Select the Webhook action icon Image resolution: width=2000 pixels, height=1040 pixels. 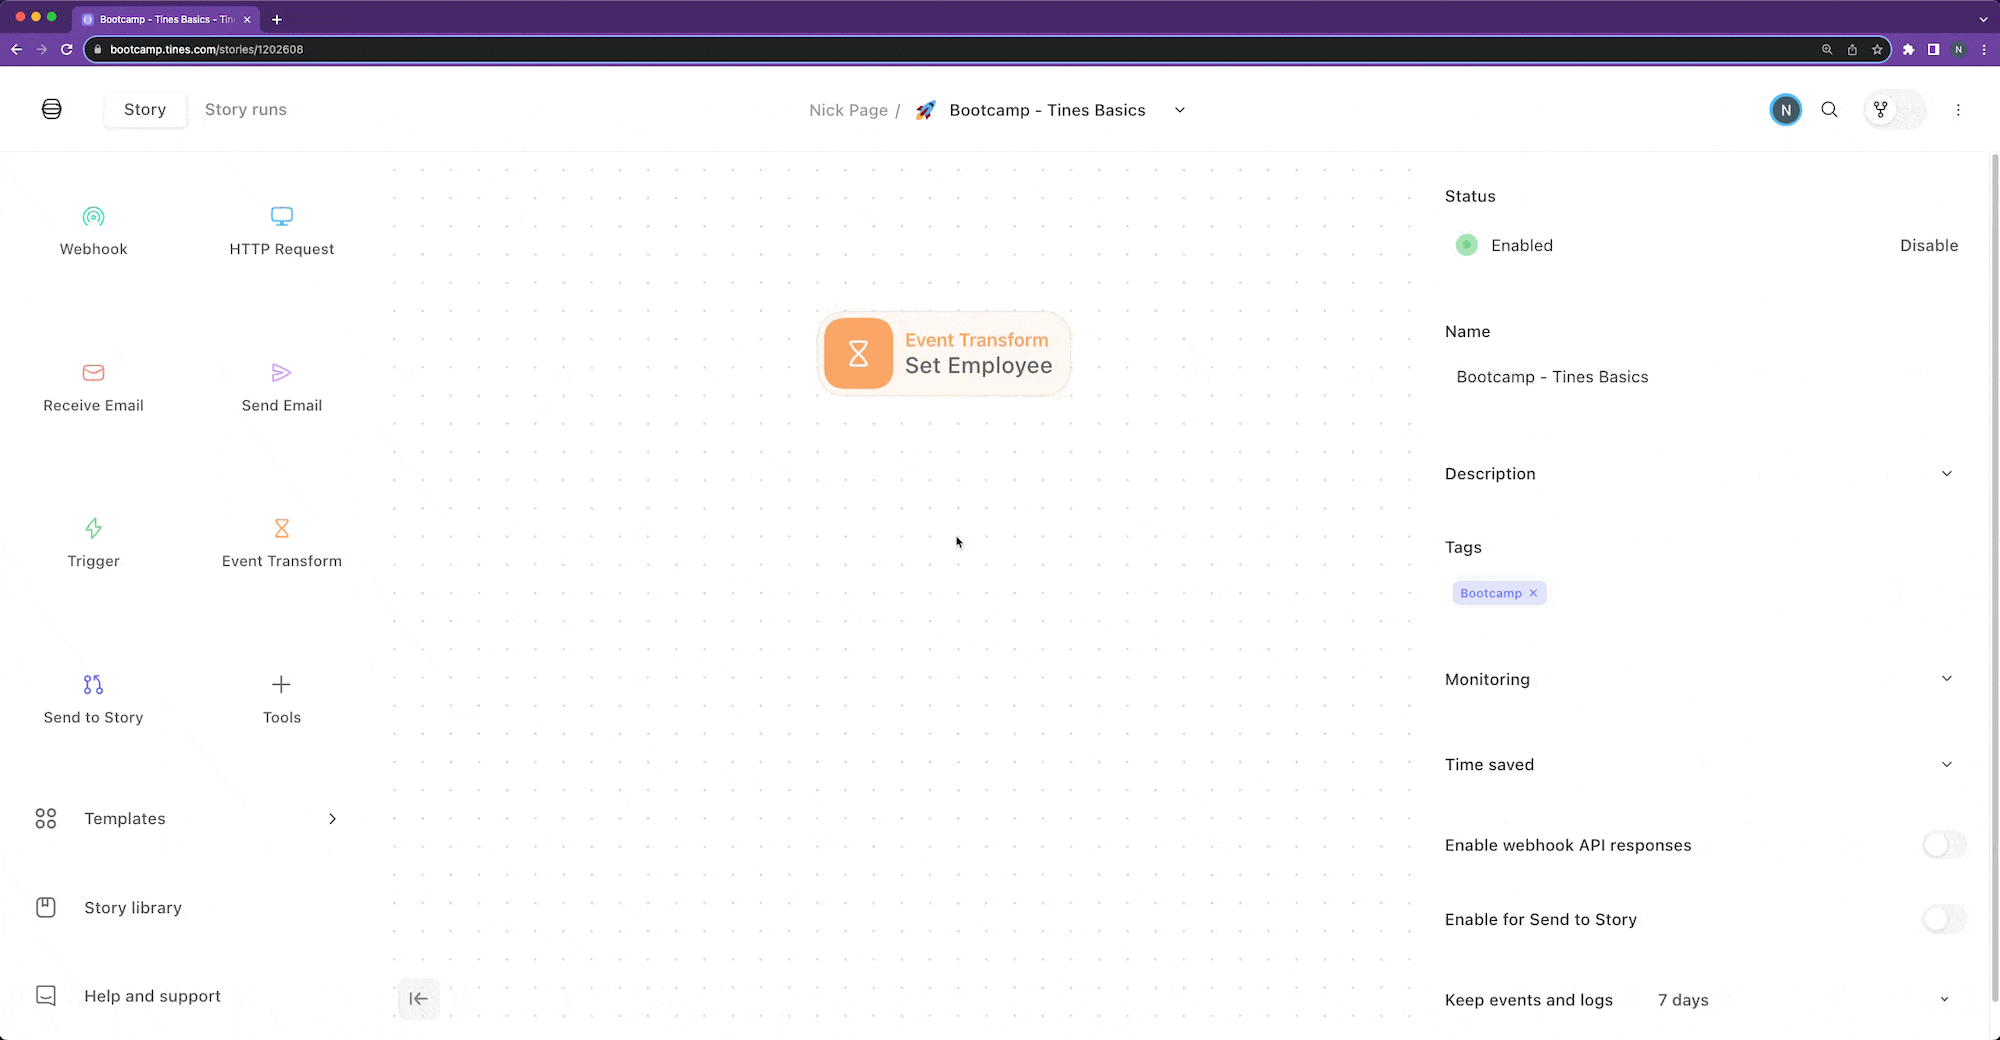point(93,216)
